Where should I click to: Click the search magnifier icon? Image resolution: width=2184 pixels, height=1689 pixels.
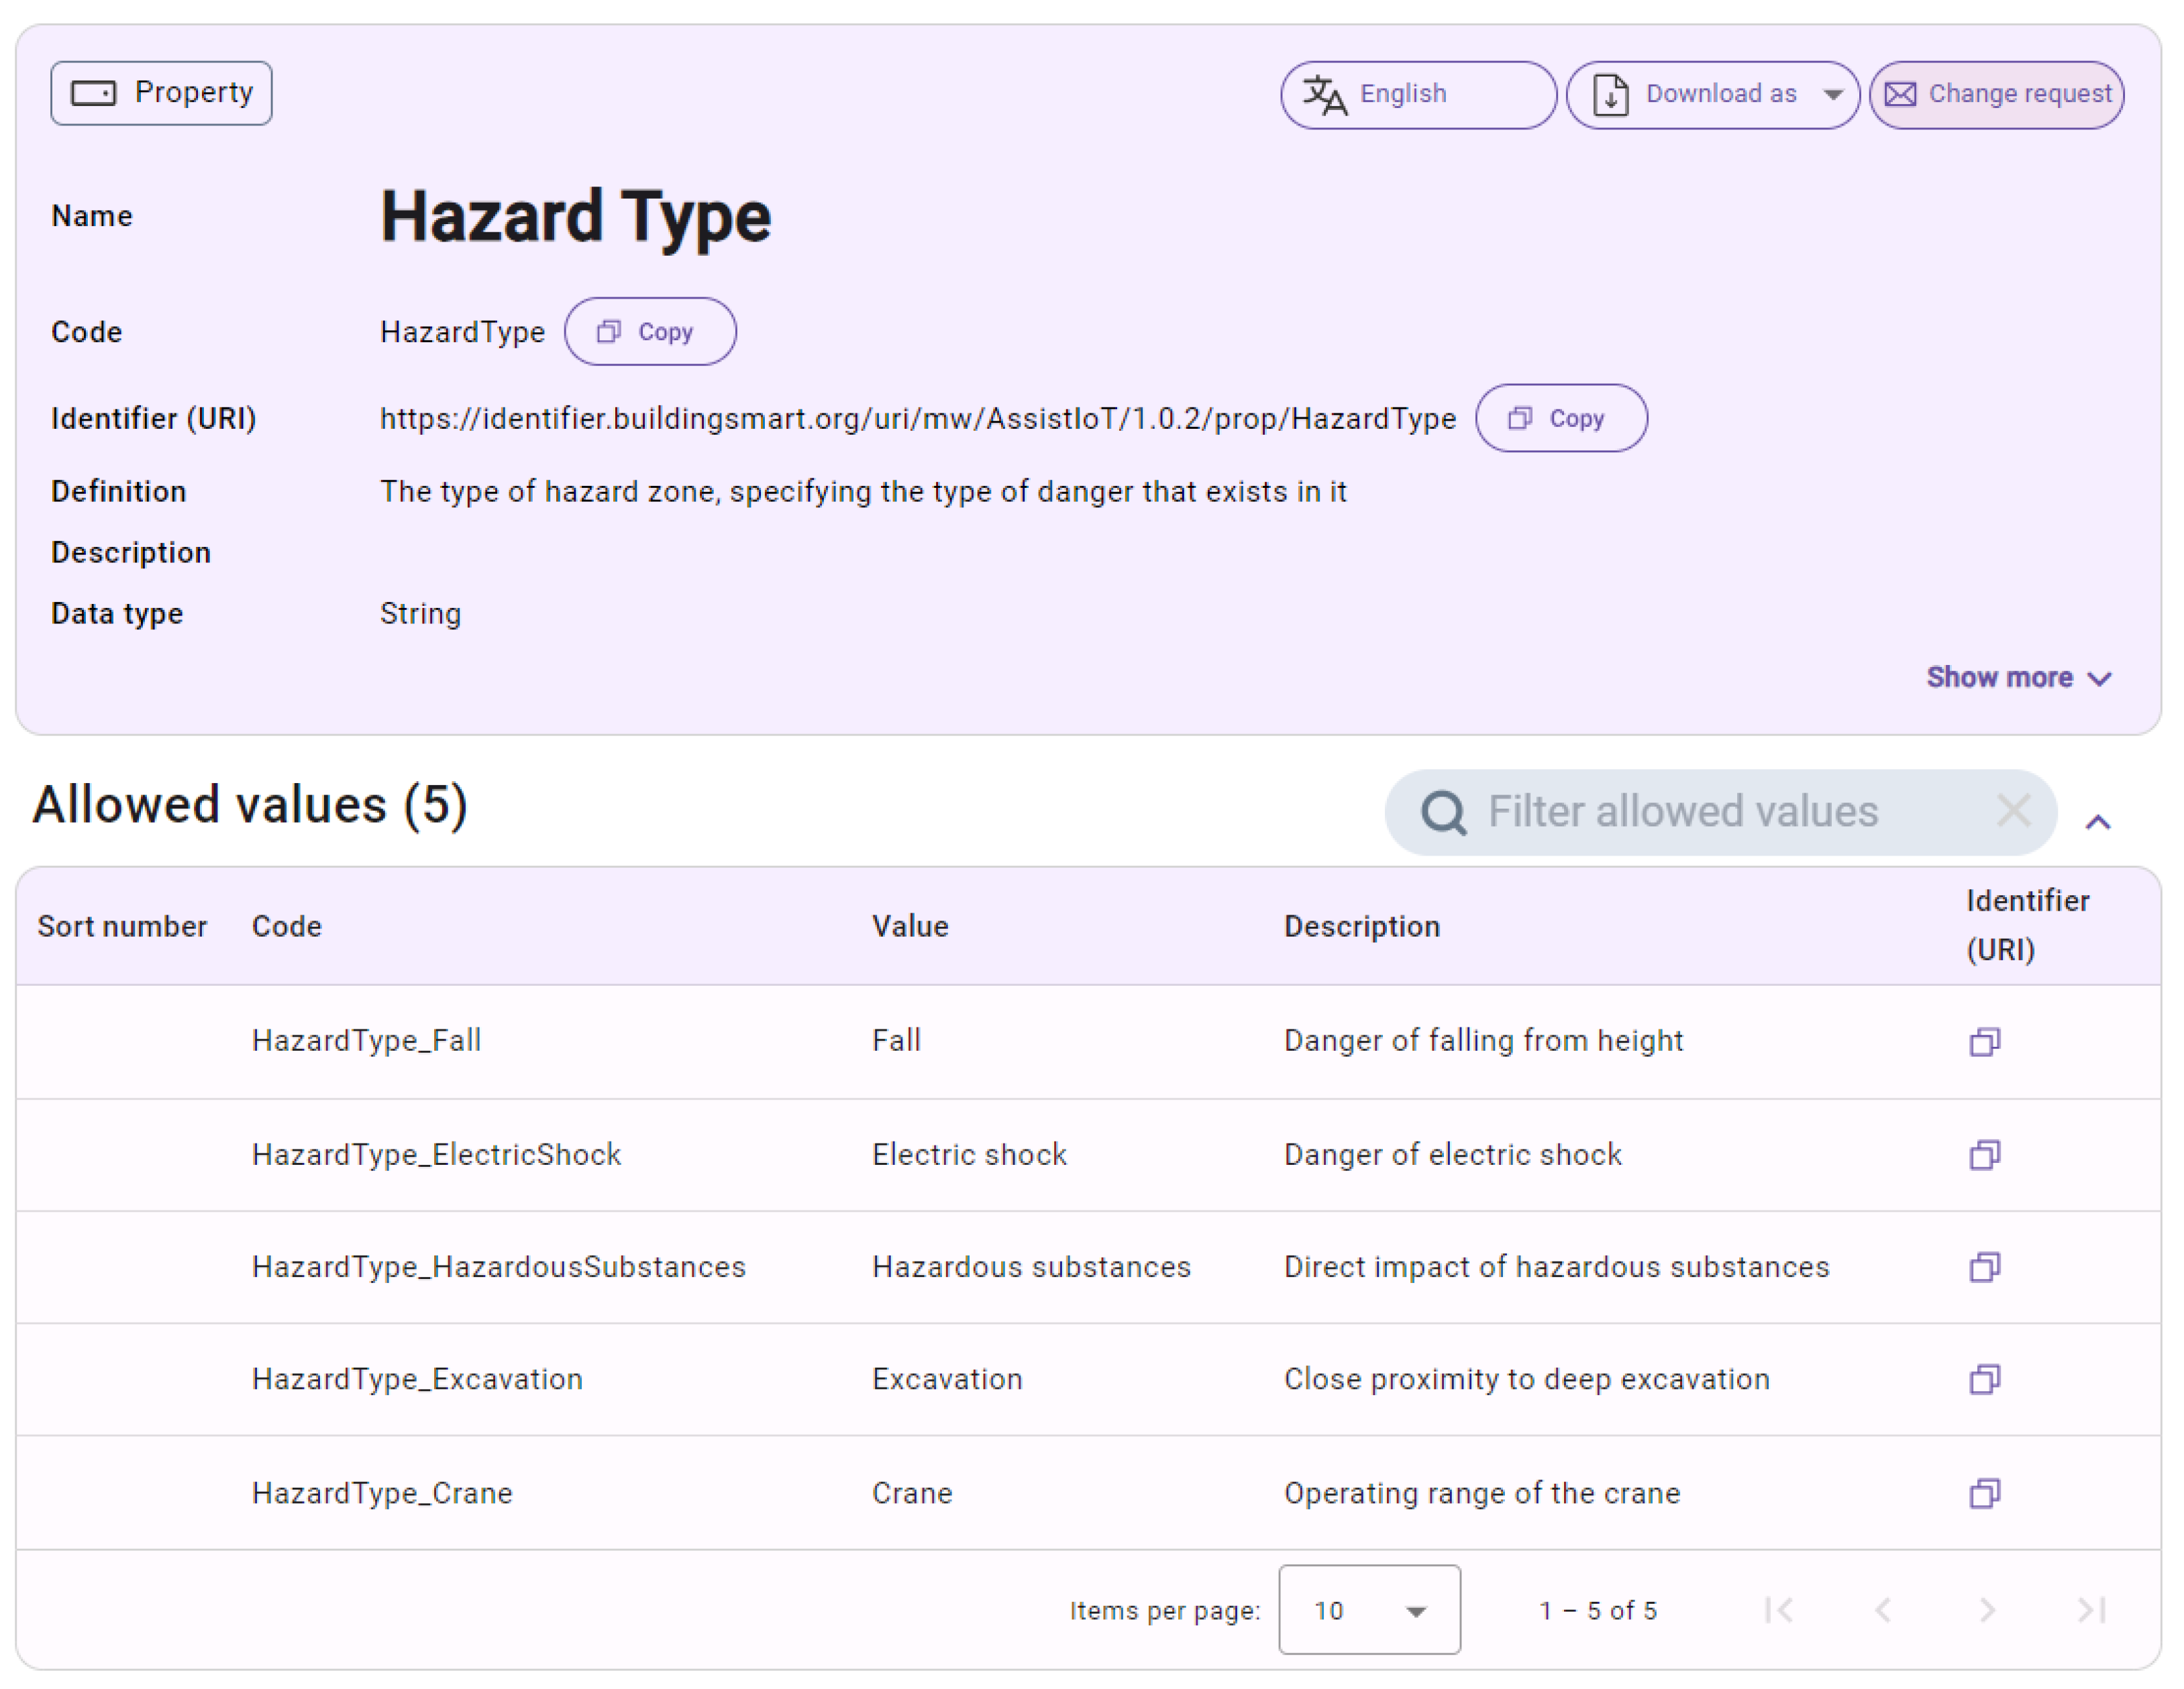click(1443, 813)
